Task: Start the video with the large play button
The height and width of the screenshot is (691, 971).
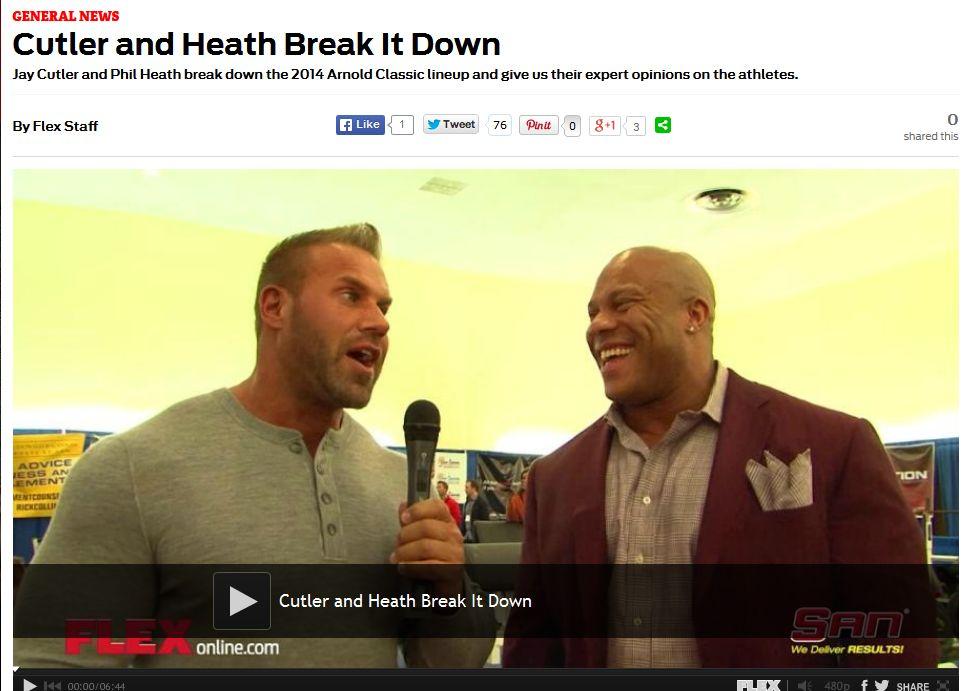Action: (x=242, y=601)
